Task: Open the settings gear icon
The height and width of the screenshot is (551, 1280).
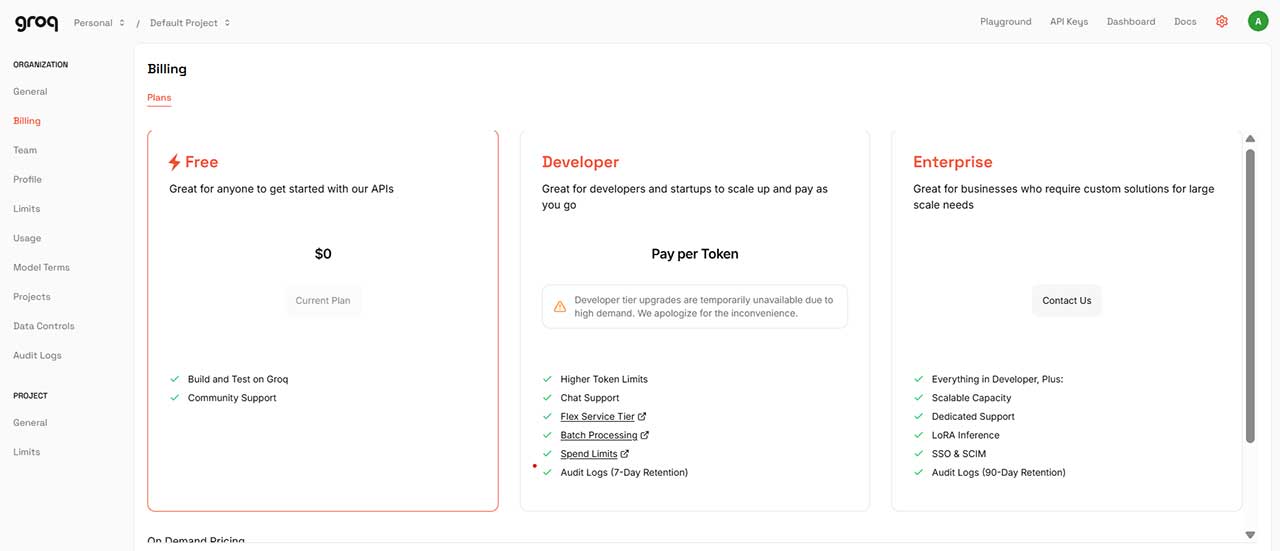Action: pyautogui.click(x=1221, y=21)
